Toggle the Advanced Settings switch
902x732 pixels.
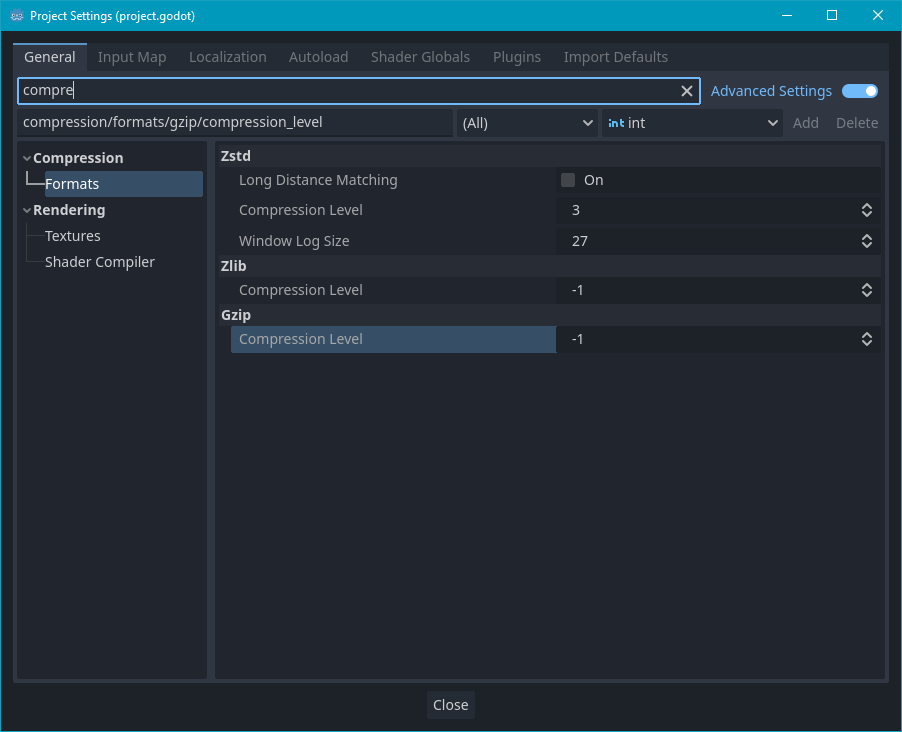point(858,90)
